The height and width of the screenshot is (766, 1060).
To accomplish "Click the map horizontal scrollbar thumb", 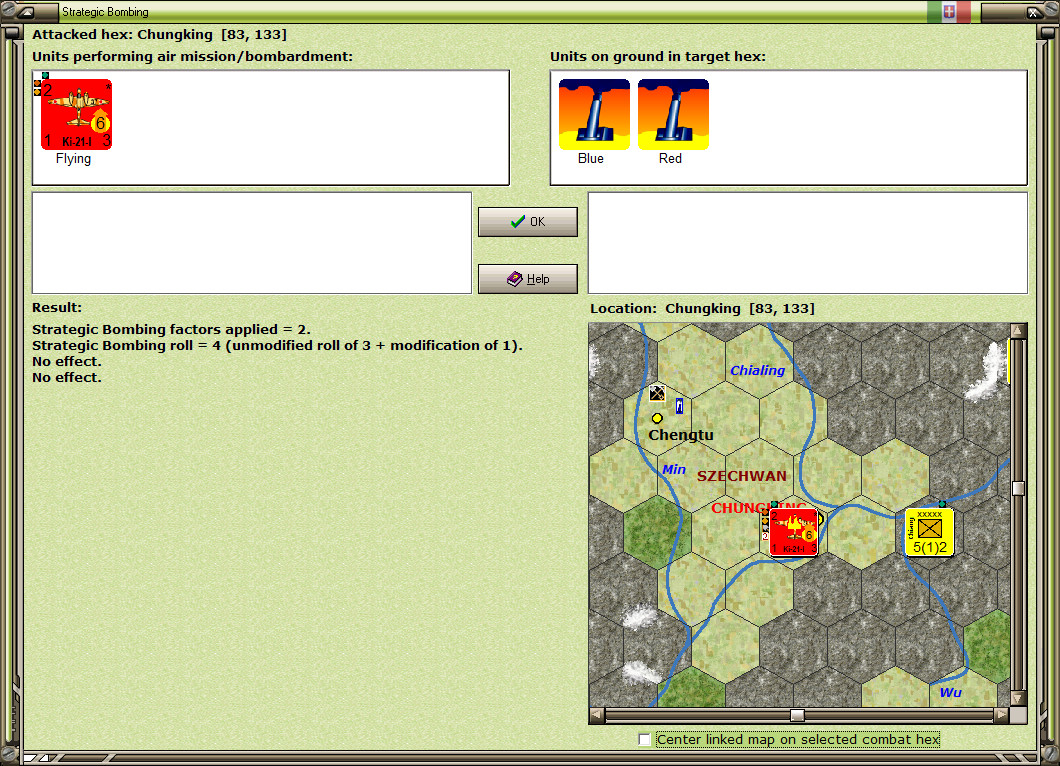I will pos(798,715).
